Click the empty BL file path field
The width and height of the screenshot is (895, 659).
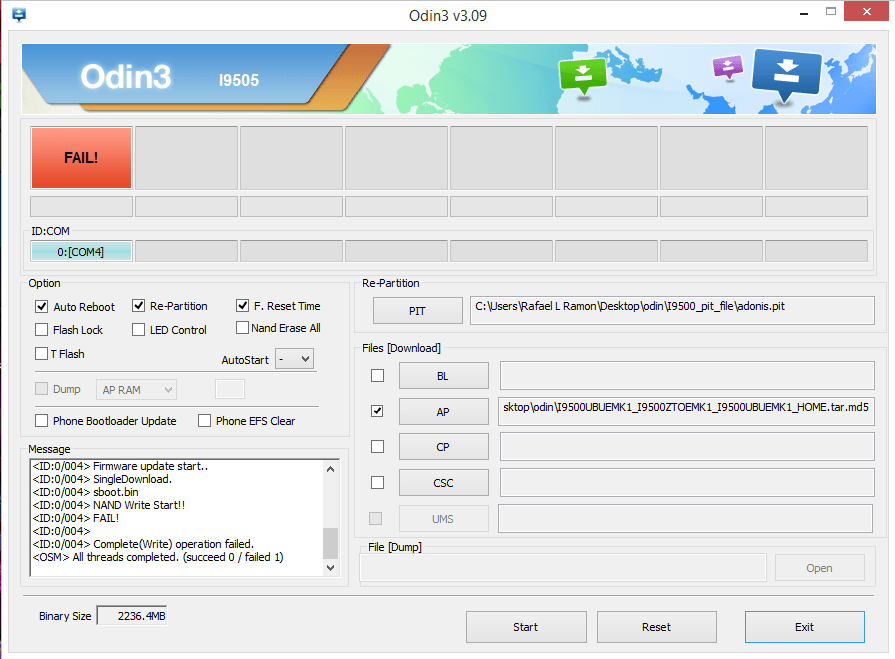687,375
